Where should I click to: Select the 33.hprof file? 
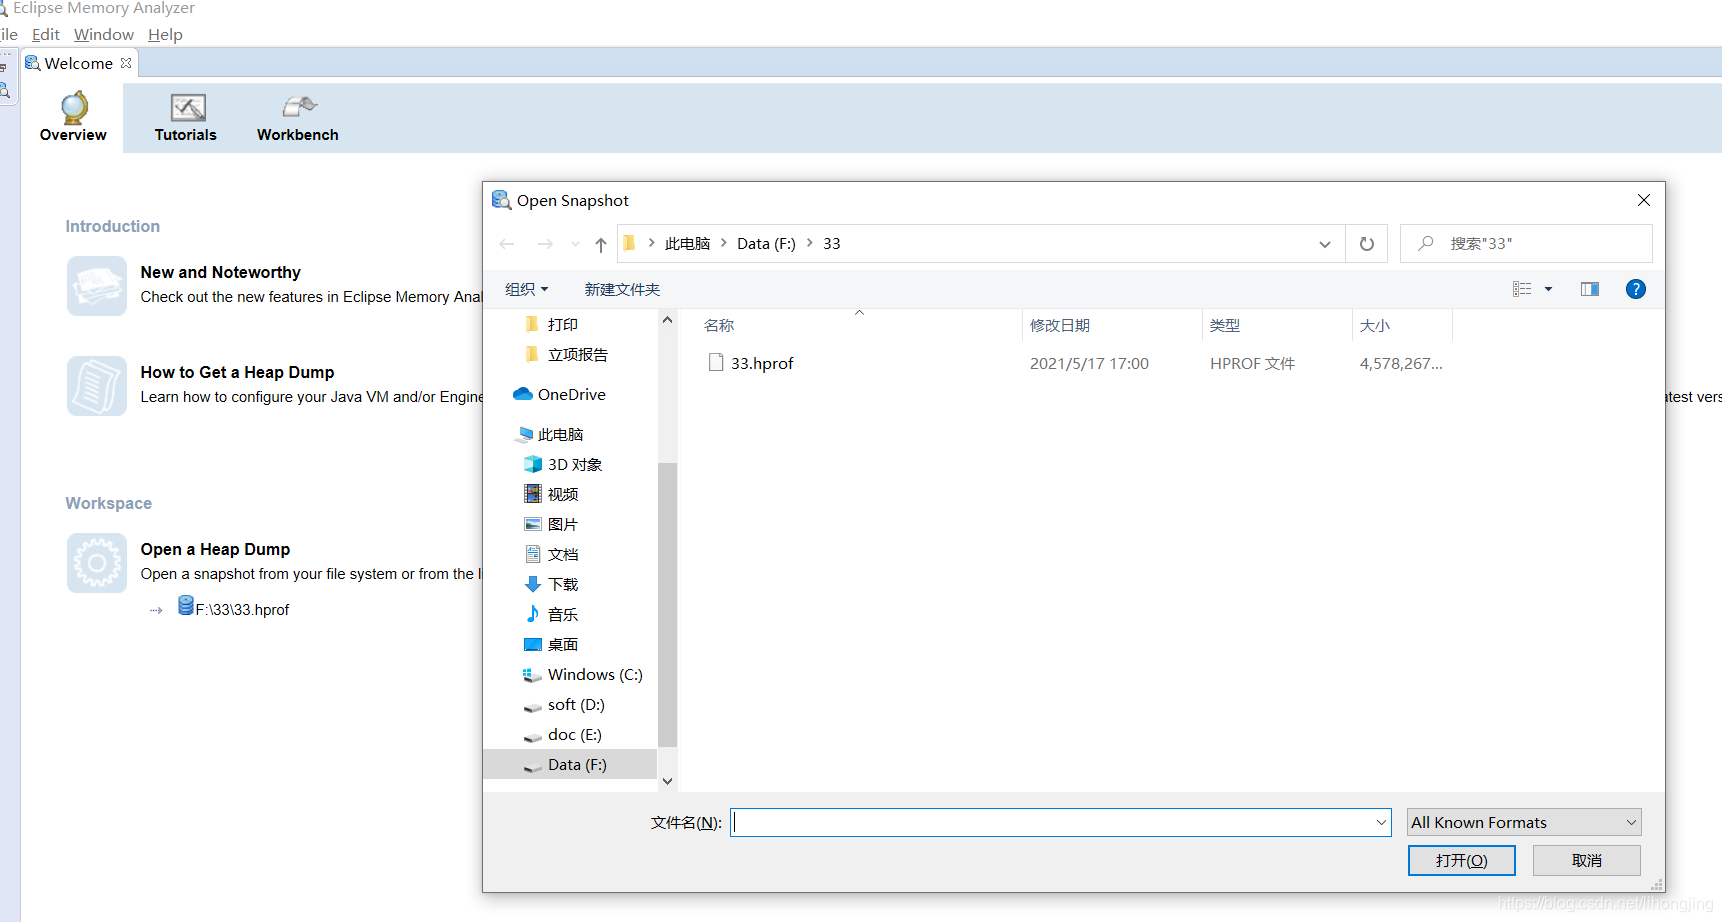click(762, 363)
